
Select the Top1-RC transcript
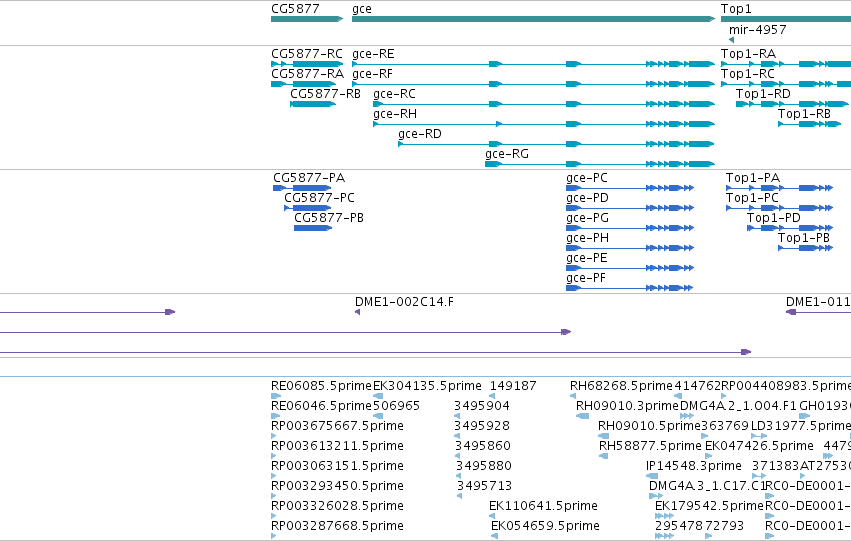tap(786, 84)
